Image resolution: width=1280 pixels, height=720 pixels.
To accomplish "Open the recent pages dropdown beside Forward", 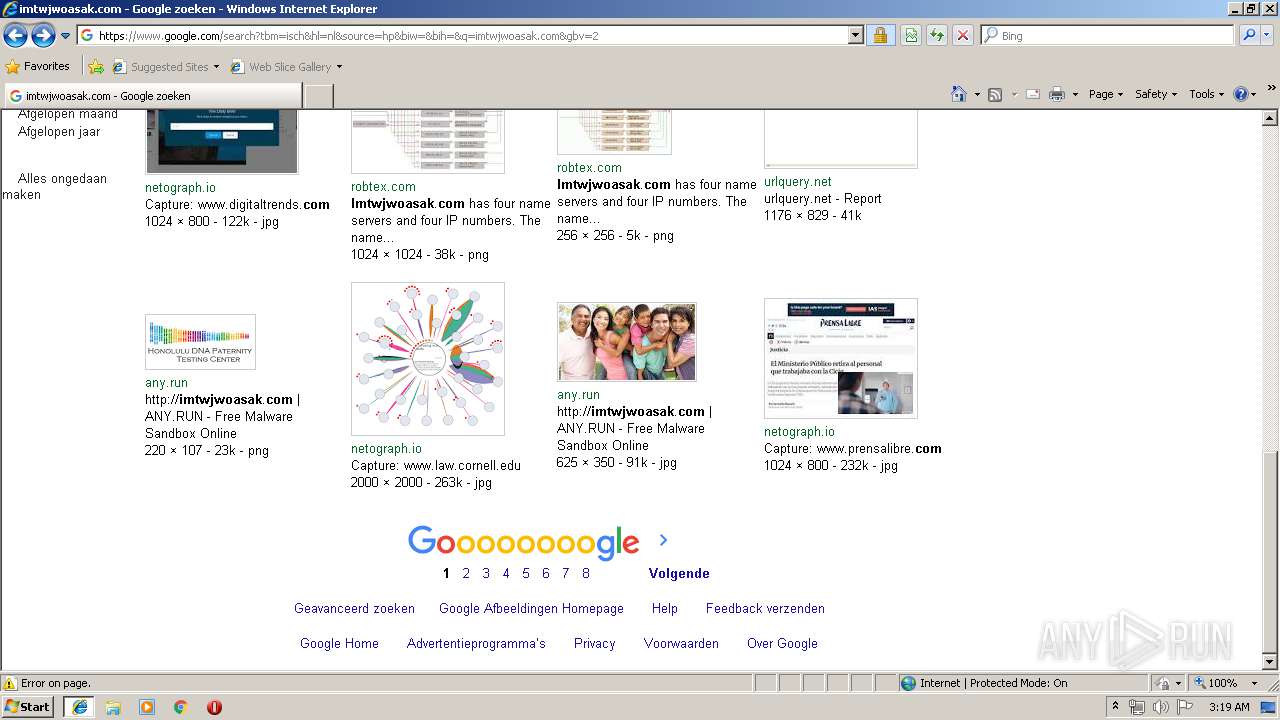I will tap(65, 36).
